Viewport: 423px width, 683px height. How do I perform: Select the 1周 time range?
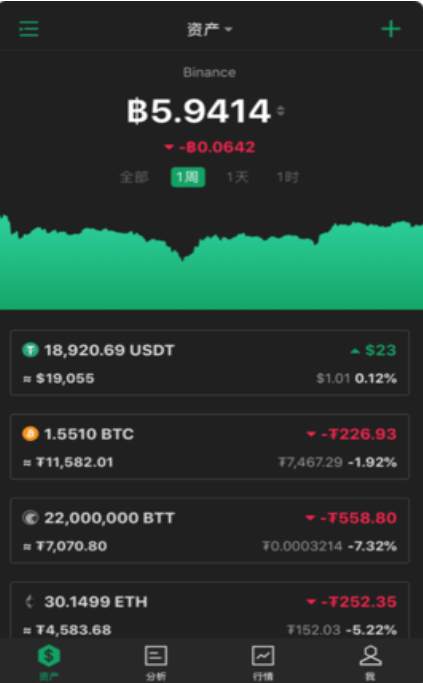click(188, 177)
